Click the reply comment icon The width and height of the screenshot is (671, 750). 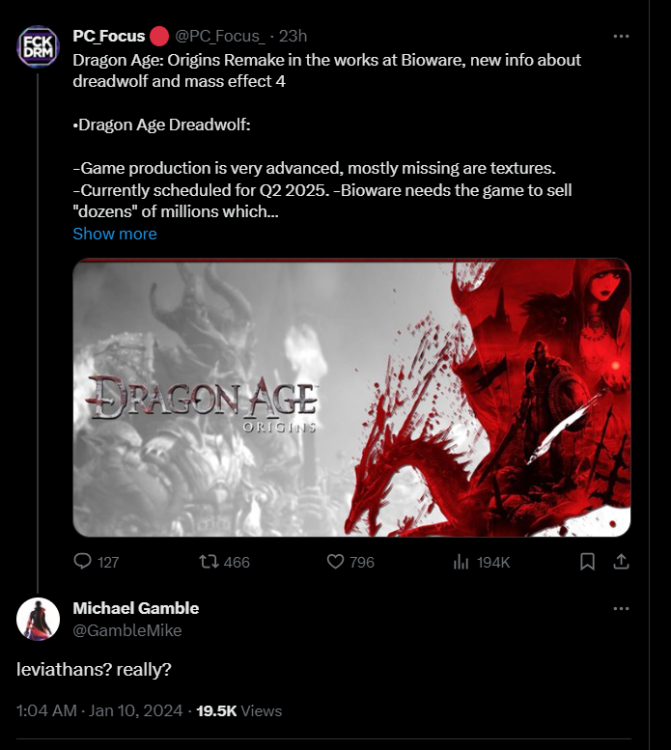pyautogui.click(x=83, y=561)
